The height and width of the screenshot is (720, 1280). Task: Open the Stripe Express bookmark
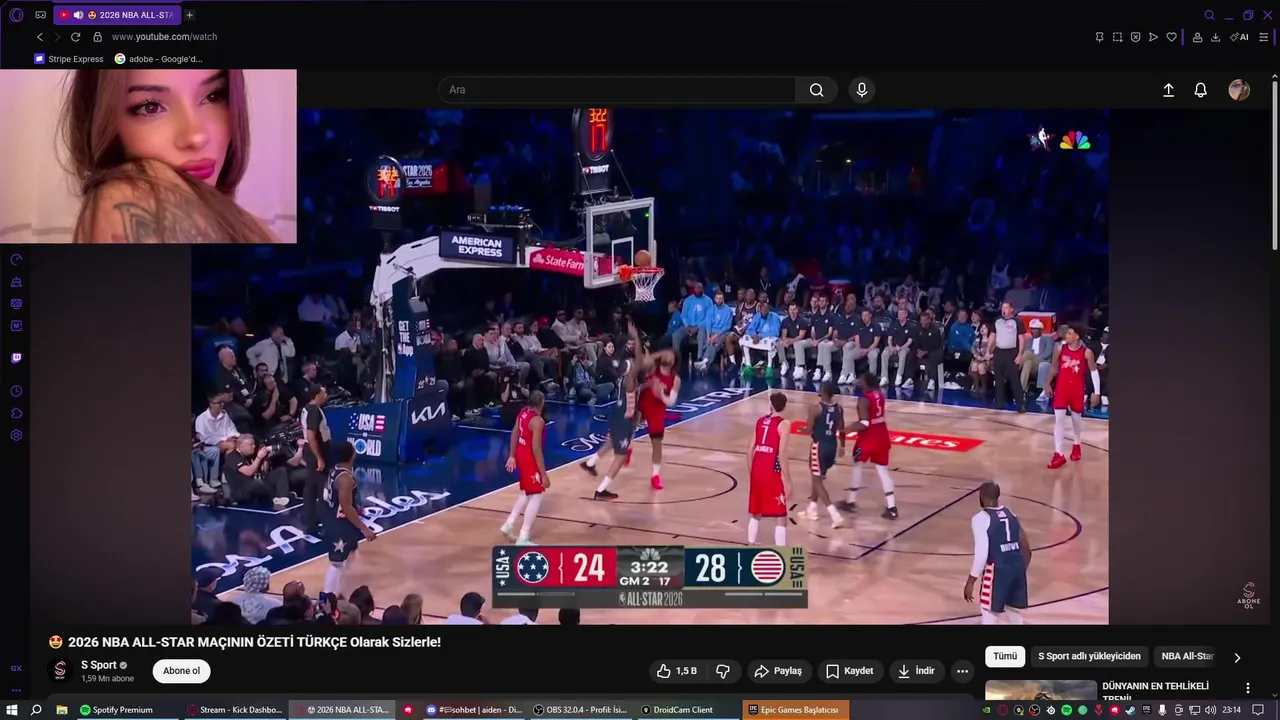pyautogui.click(x=69, y=59)
